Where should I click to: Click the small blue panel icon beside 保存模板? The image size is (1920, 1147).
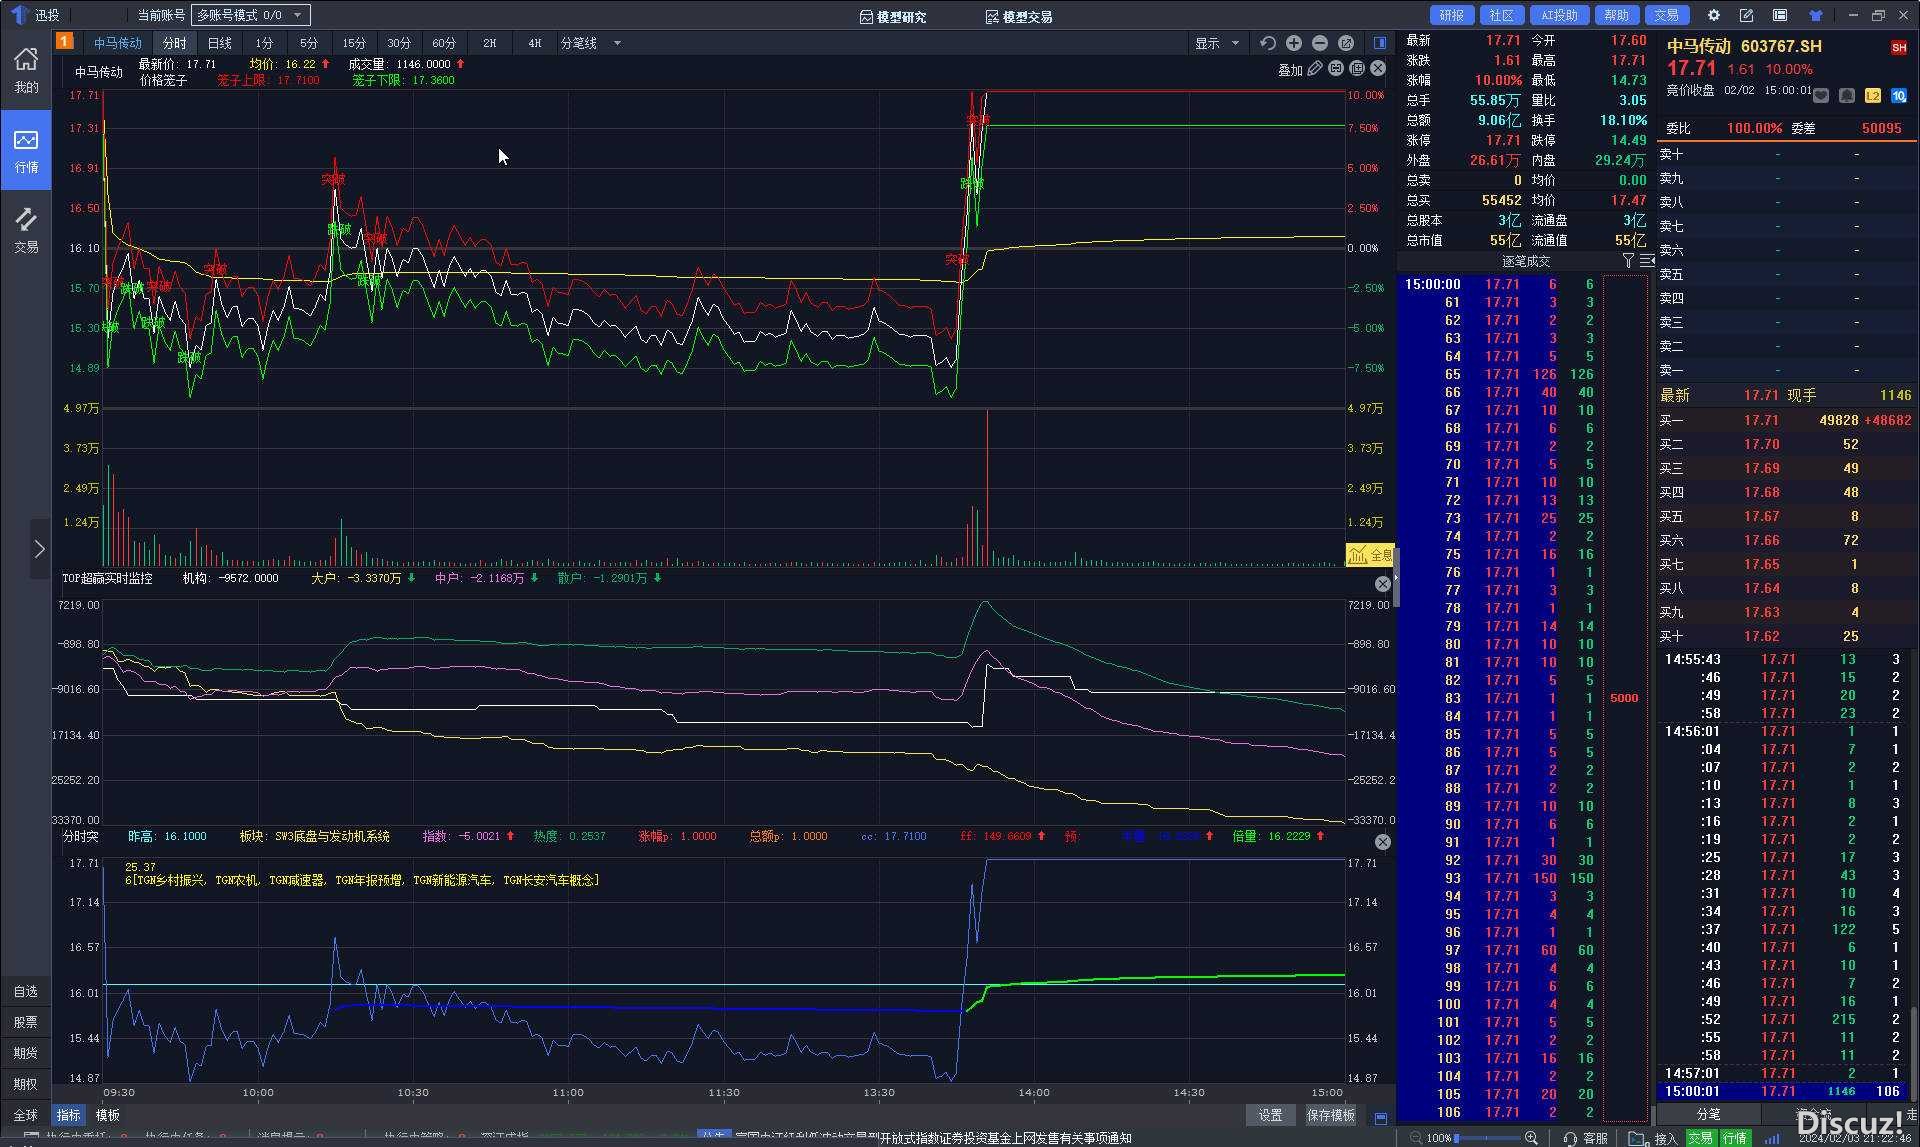tap(1381, 1117)
